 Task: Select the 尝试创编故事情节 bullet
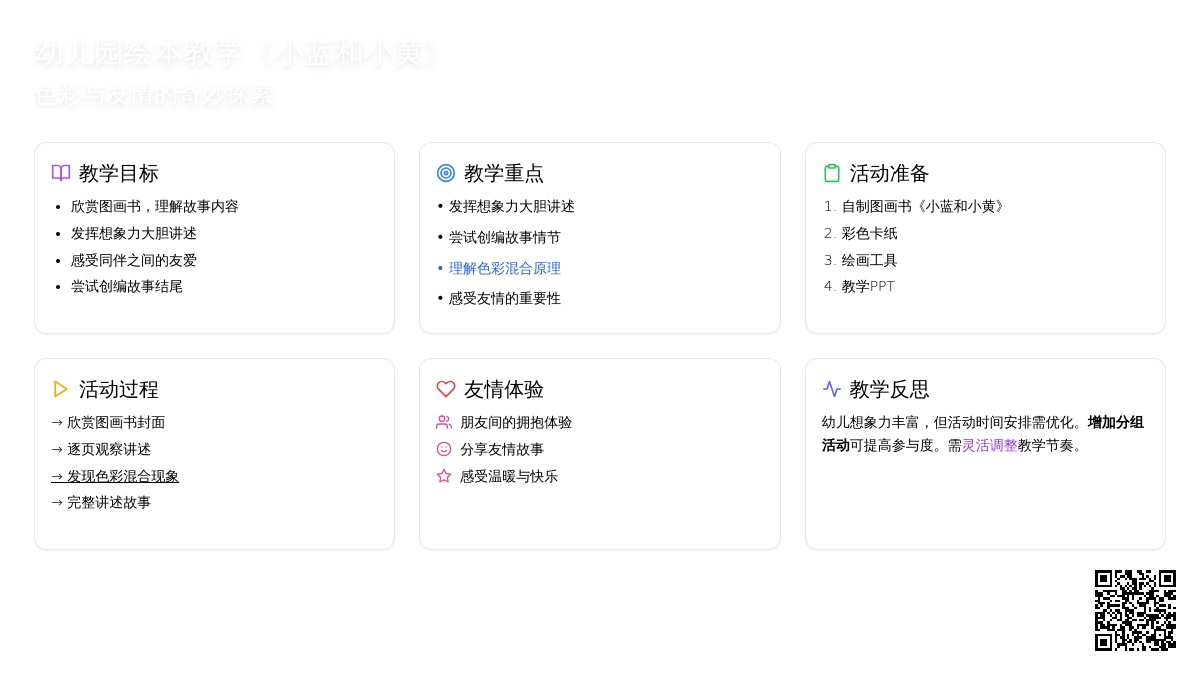pyautogui.click(x=505, y=237)
